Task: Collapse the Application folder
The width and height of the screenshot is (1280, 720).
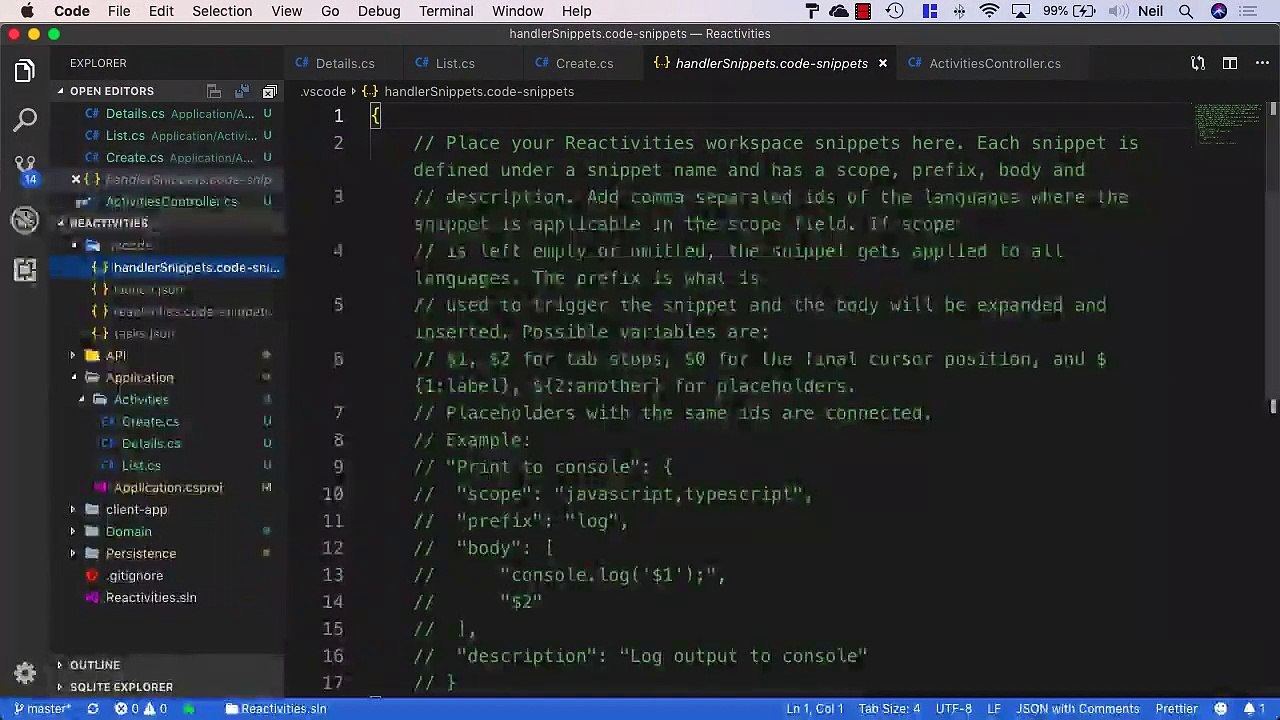Action: 140,377
